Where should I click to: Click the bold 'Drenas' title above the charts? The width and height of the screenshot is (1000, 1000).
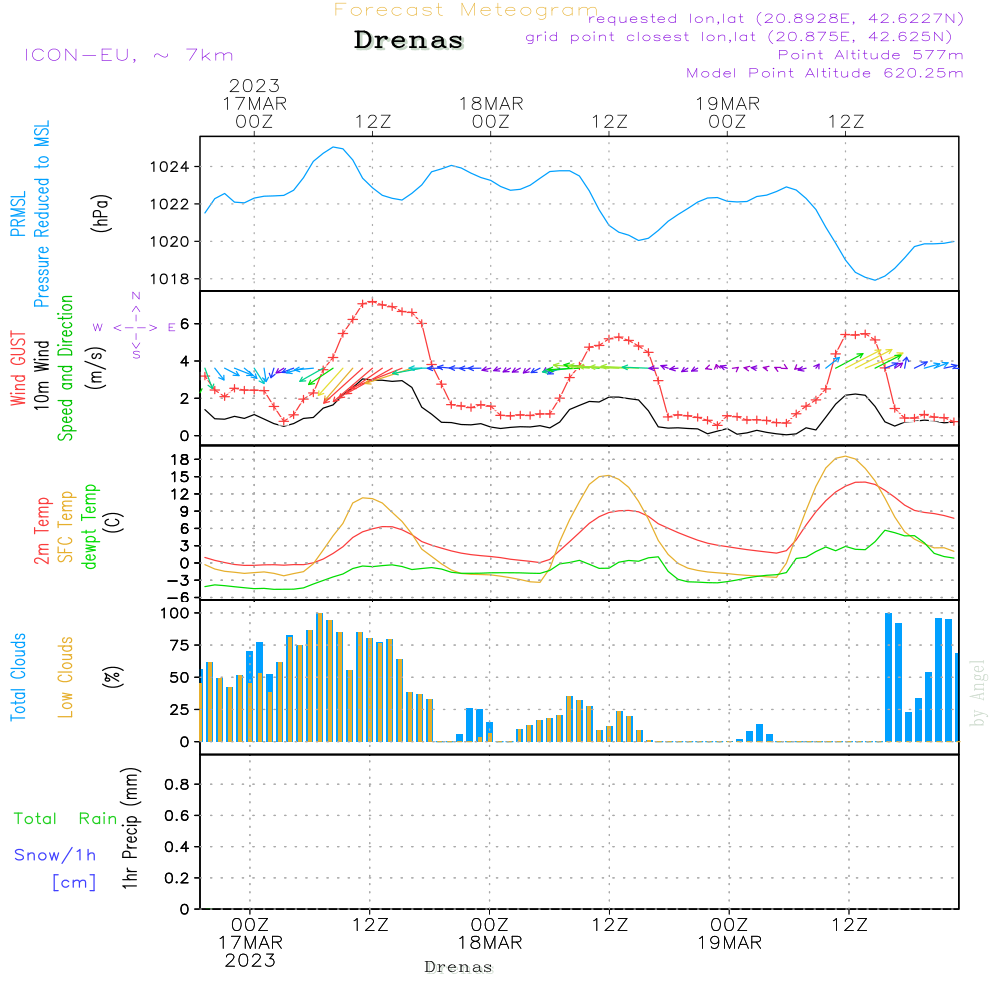tap(409, 40)
